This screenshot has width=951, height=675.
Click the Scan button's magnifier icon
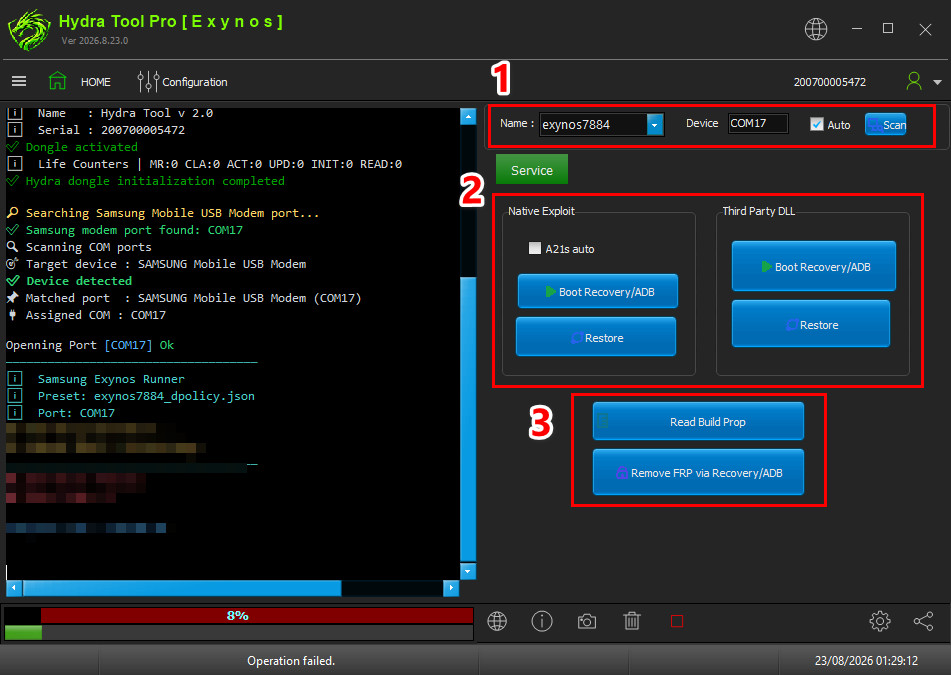874,125
